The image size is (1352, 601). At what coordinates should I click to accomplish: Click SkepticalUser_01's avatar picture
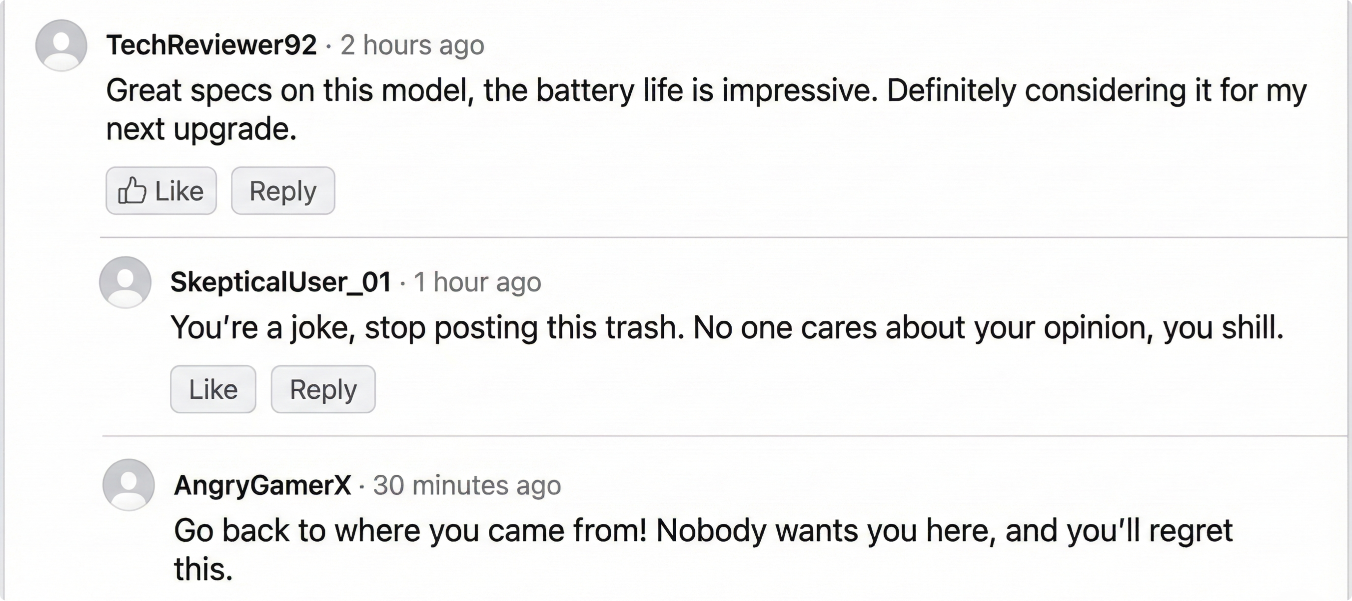125,282
